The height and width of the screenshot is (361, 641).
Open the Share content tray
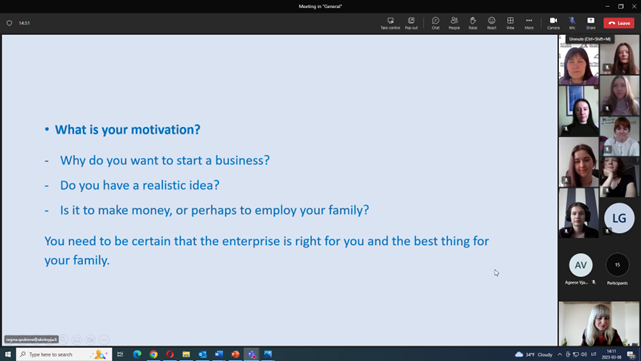[x=591, y=23]
